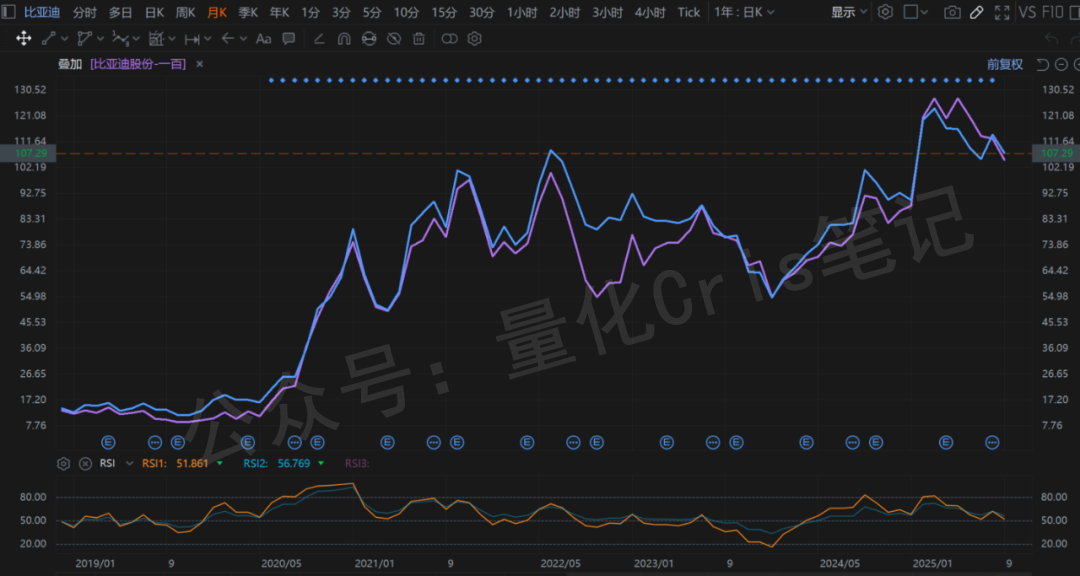Select the move/crosshair cursor tool
This screenshot has width=1080, height=576.
point(23,39)
